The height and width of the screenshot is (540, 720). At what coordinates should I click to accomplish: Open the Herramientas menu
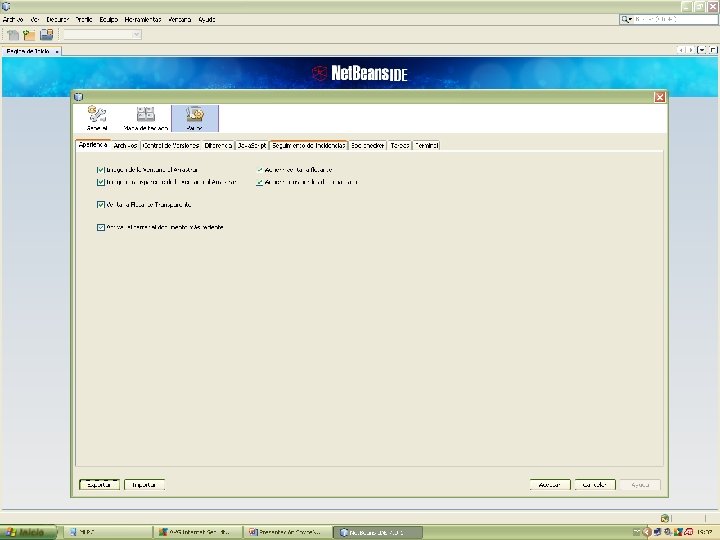pyautogui.click(x=143, y=20)
